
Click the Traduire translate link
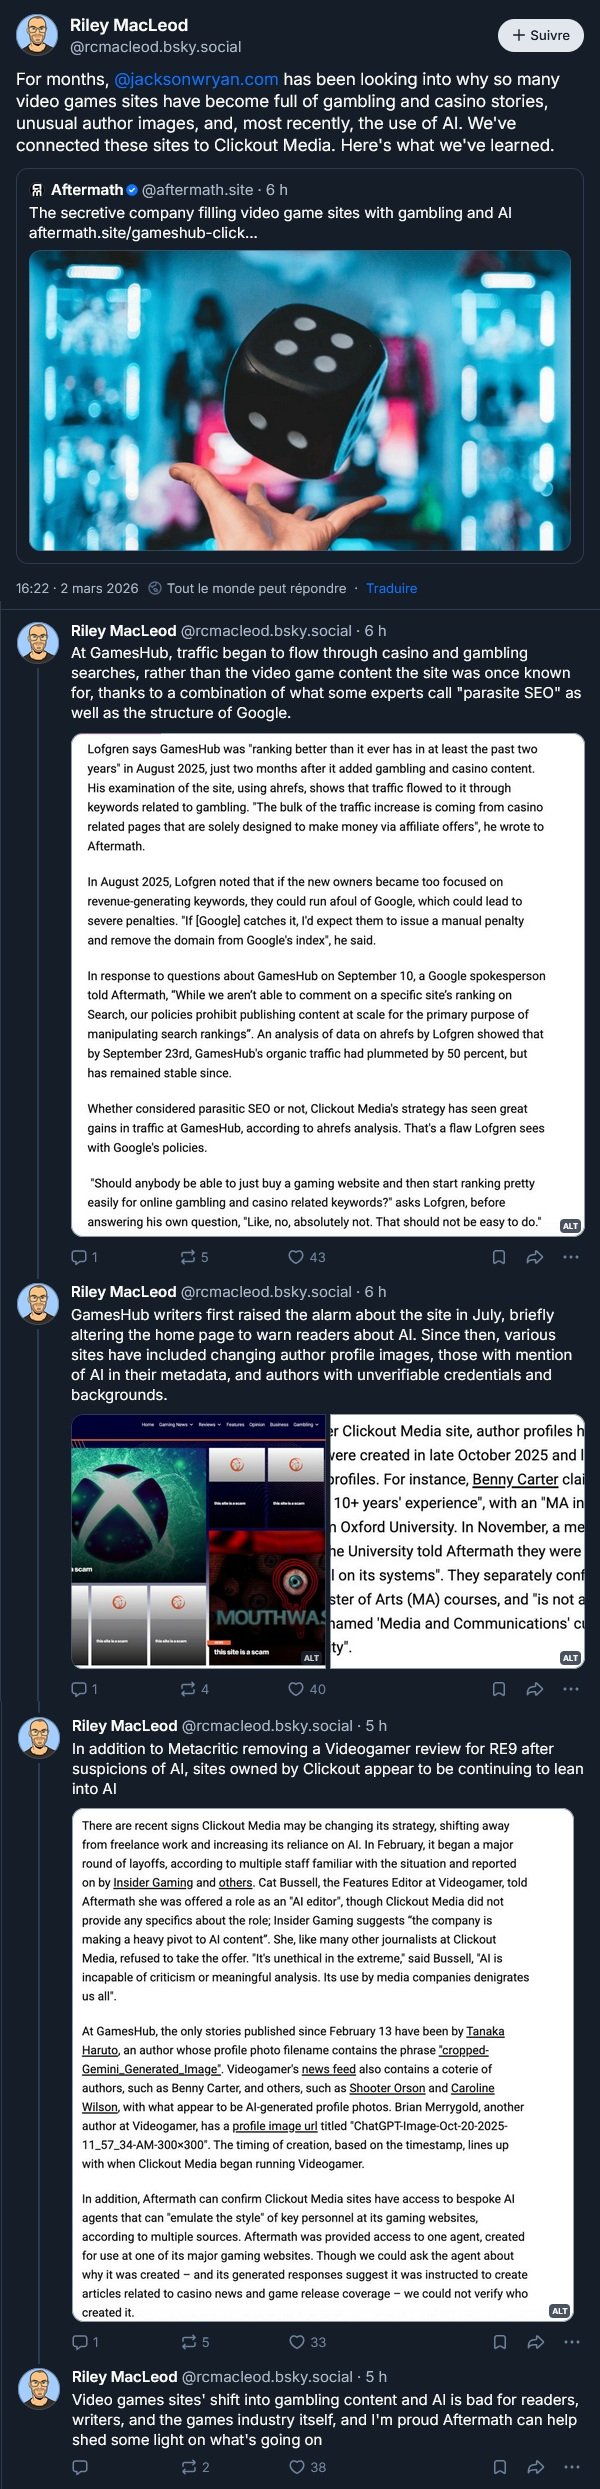point(391,588)
